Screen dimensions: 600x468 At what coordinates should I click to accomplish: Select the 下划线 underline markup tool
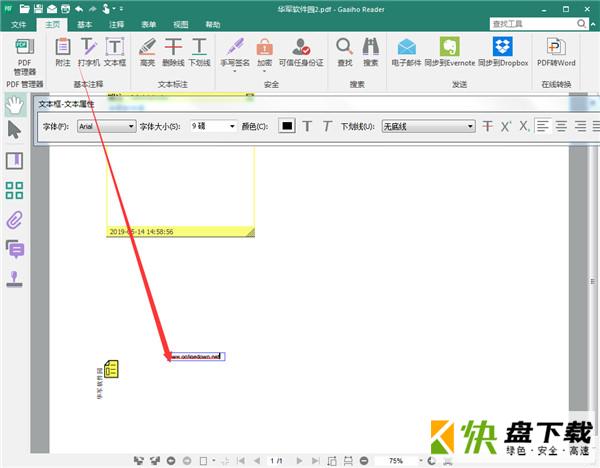tap(199, 52)
